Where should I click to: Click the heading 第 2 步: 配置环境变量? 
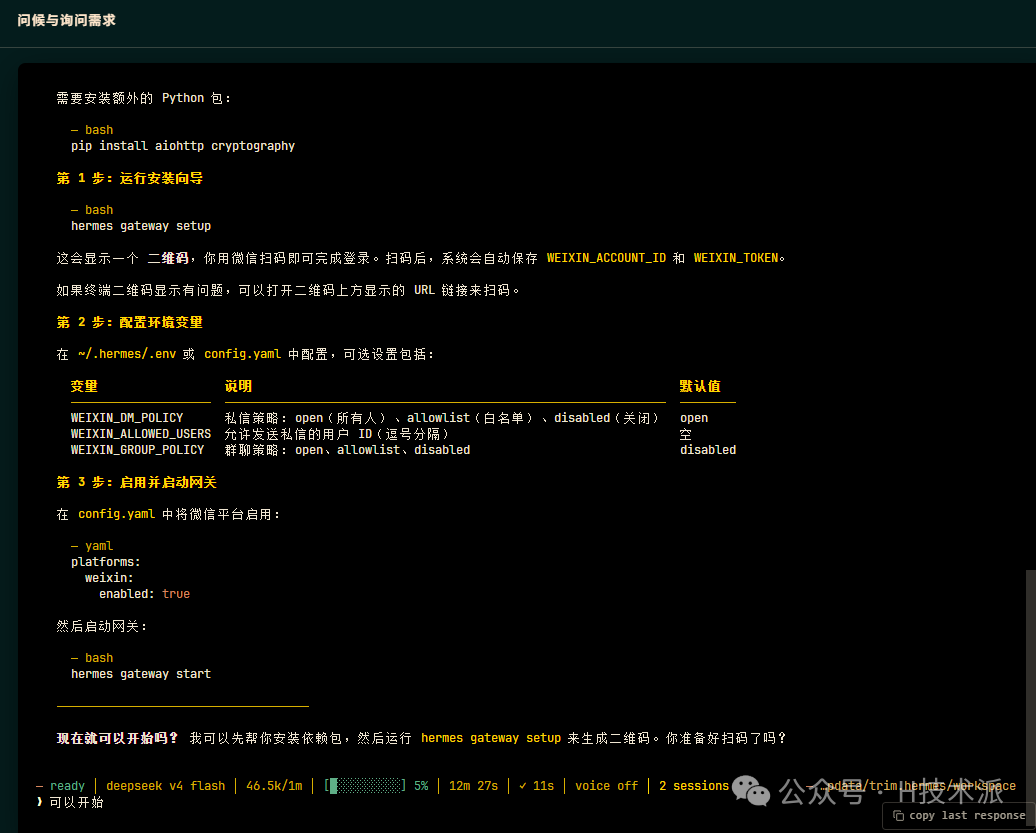pyautogui.click(x=130, y=322)
